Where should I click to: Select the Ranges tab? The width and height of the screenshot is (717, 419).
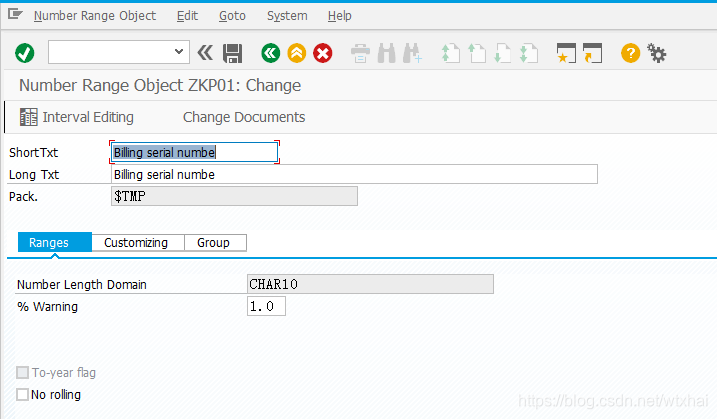pos(55,242)
